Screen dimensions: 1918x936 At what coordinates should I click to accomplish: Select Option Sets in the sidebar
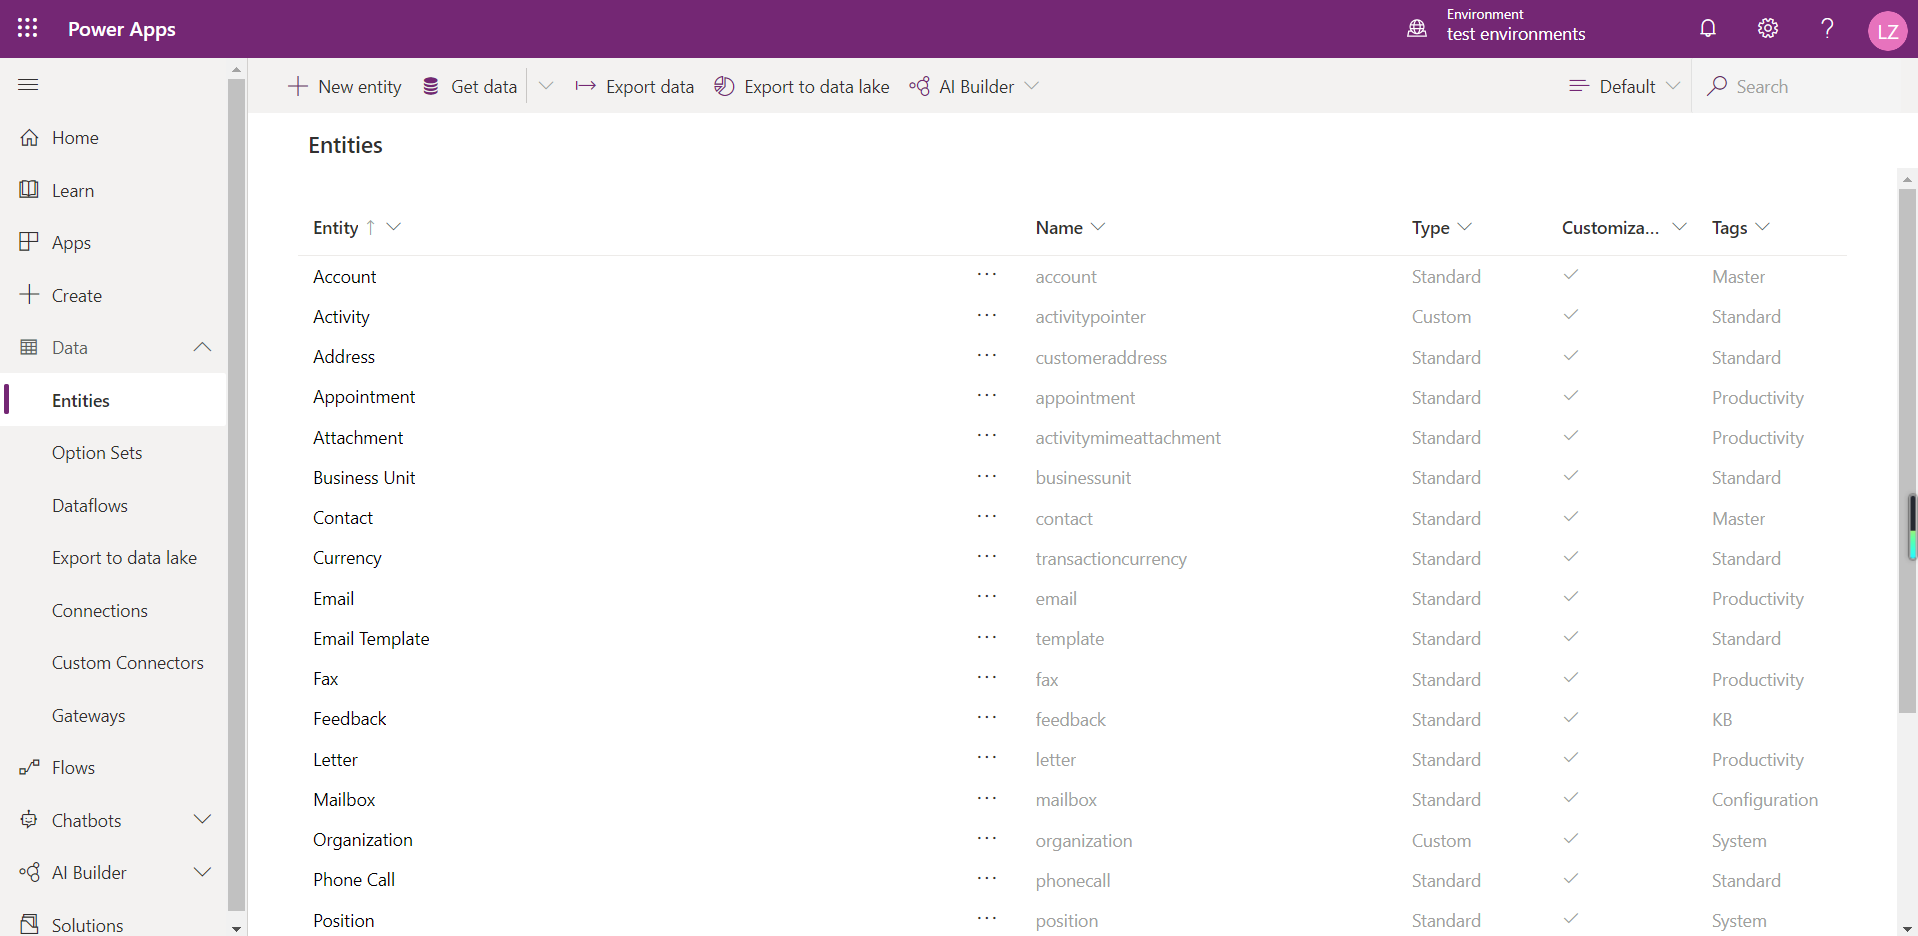click(97, 452)
